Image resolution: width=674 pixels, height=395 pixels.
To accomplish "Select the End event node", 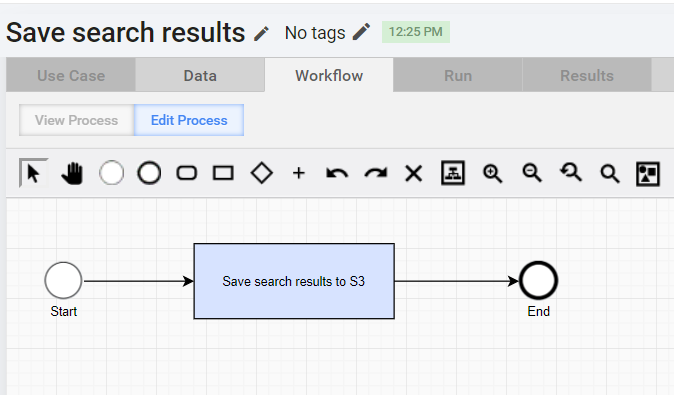I will pyautogui.click(x=539, y=281).
